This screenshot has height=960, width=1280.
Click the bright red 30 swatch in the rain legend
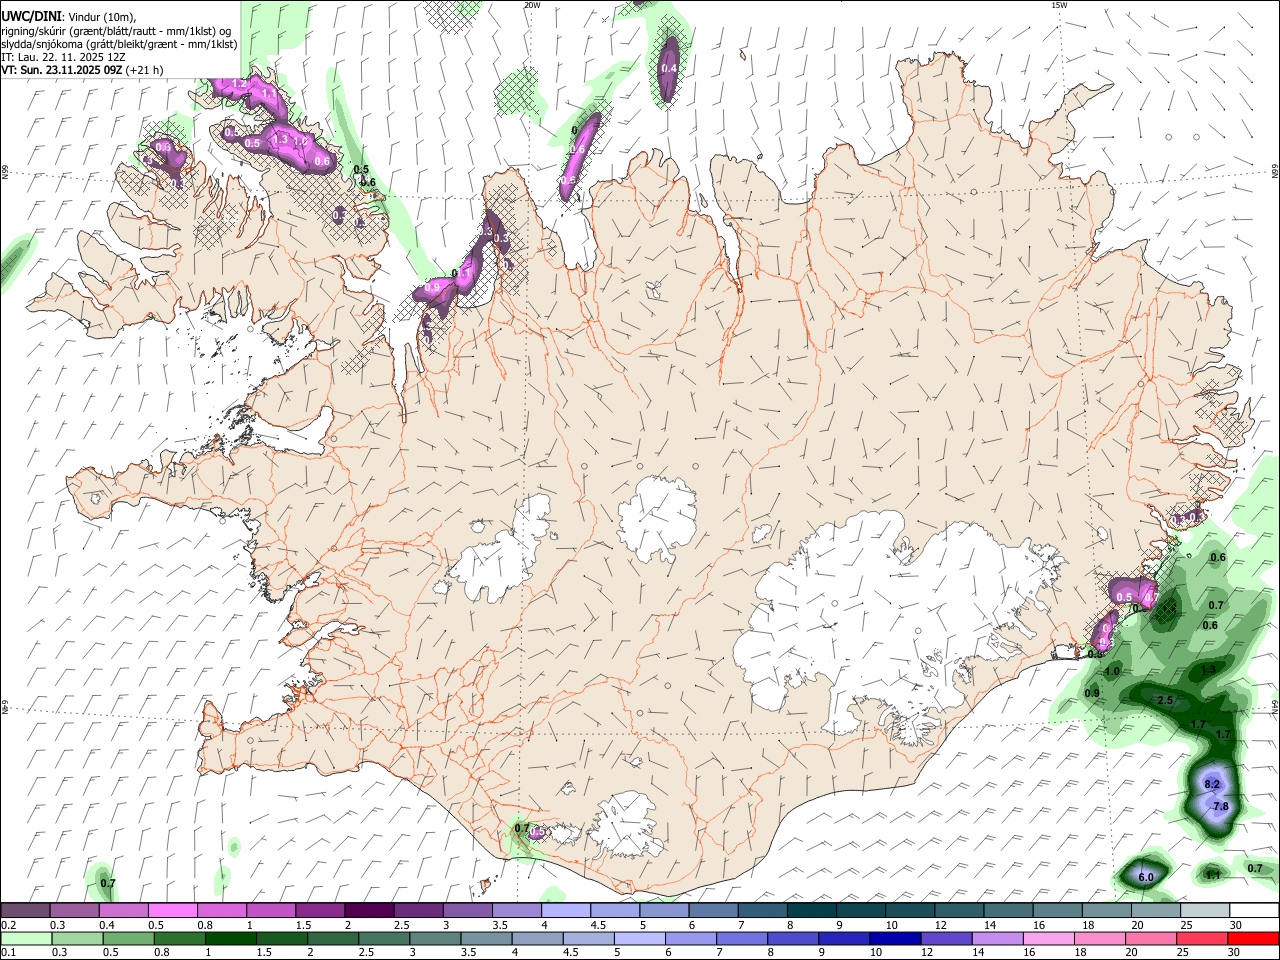pos(1253,938)
